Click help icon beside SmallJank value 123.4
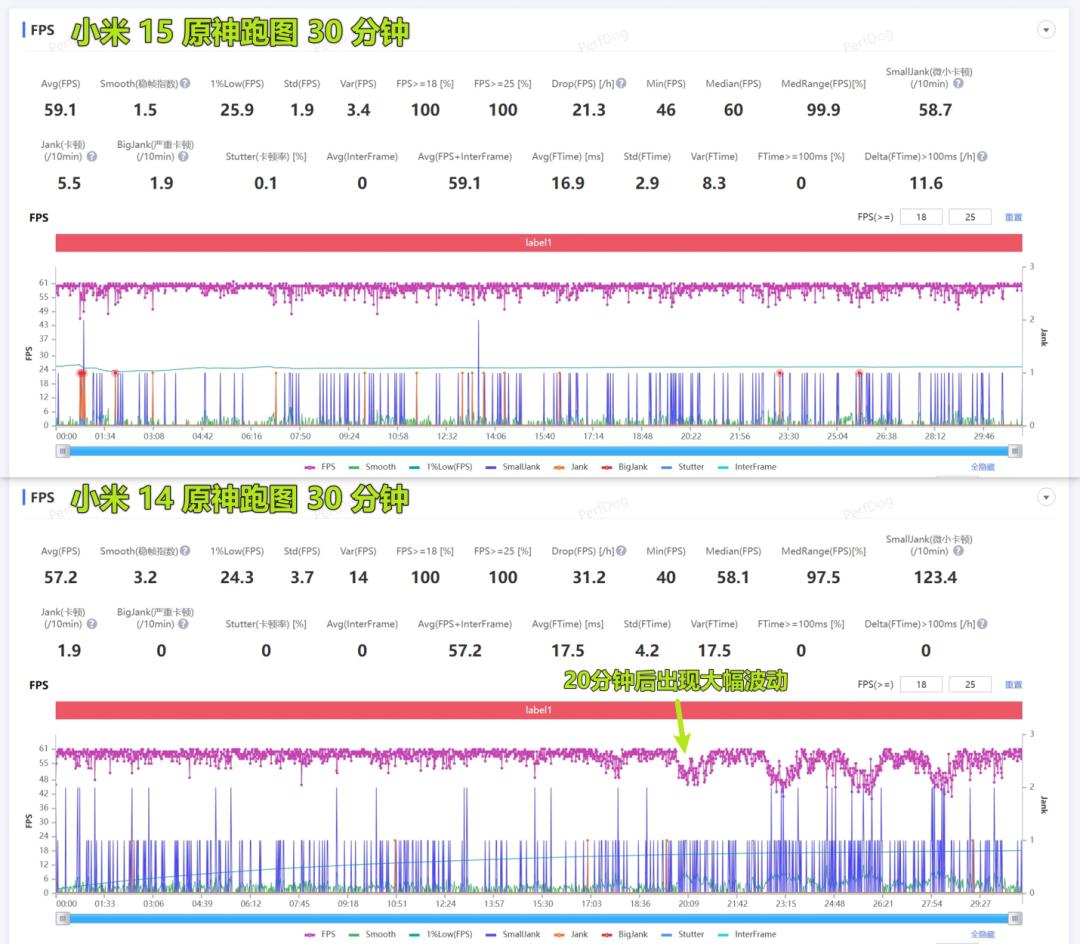Viewport: 1080px width, 944px height. click(959, 552)
